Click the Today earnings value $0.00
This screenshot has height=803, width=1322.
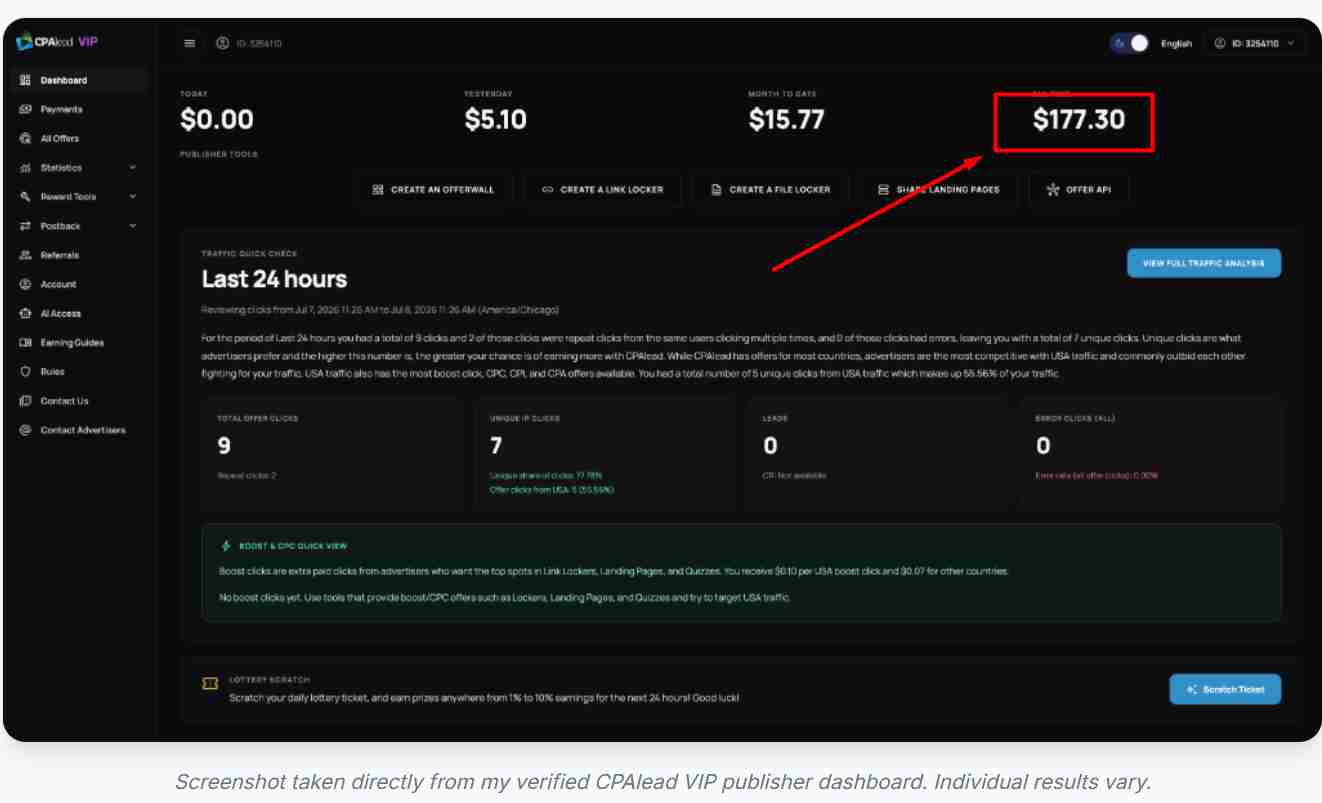[x=217, y=120]
